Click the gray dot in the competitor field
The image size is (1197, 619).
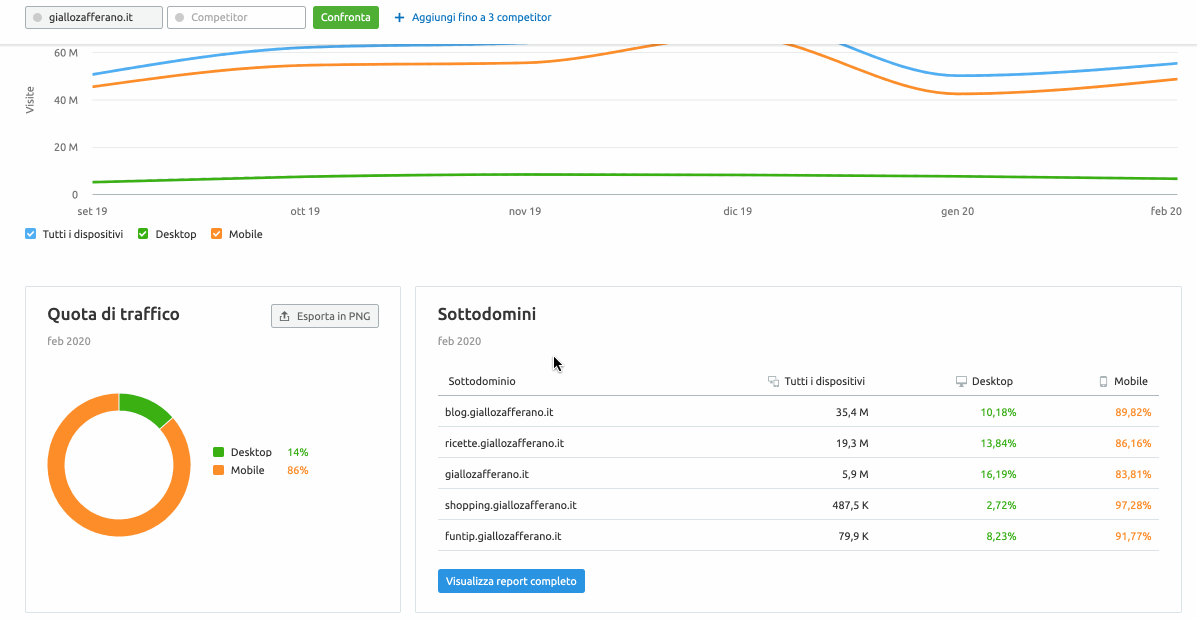(180, 18)
